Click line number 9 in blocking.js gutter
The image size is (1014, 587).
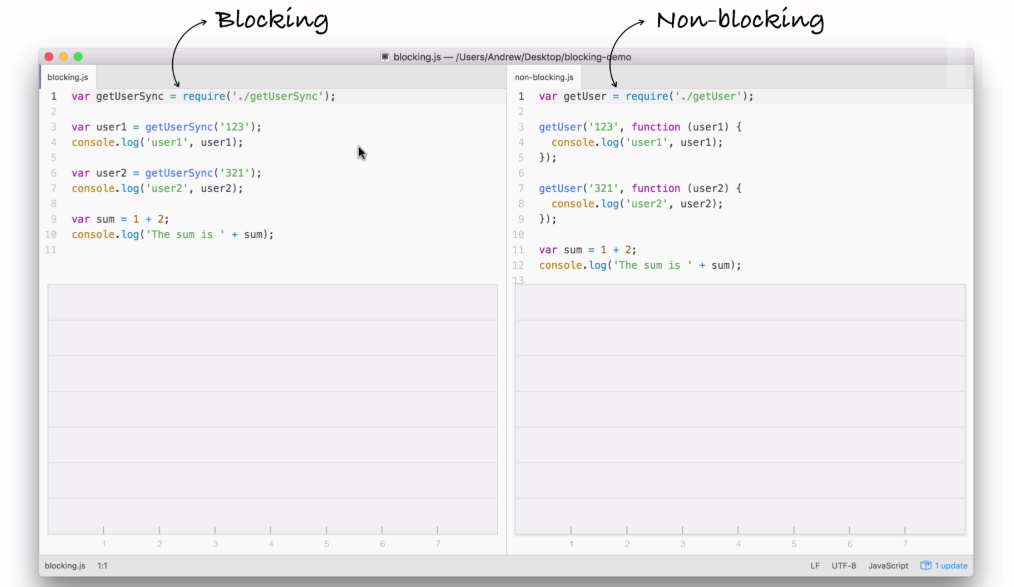[53, 219]
